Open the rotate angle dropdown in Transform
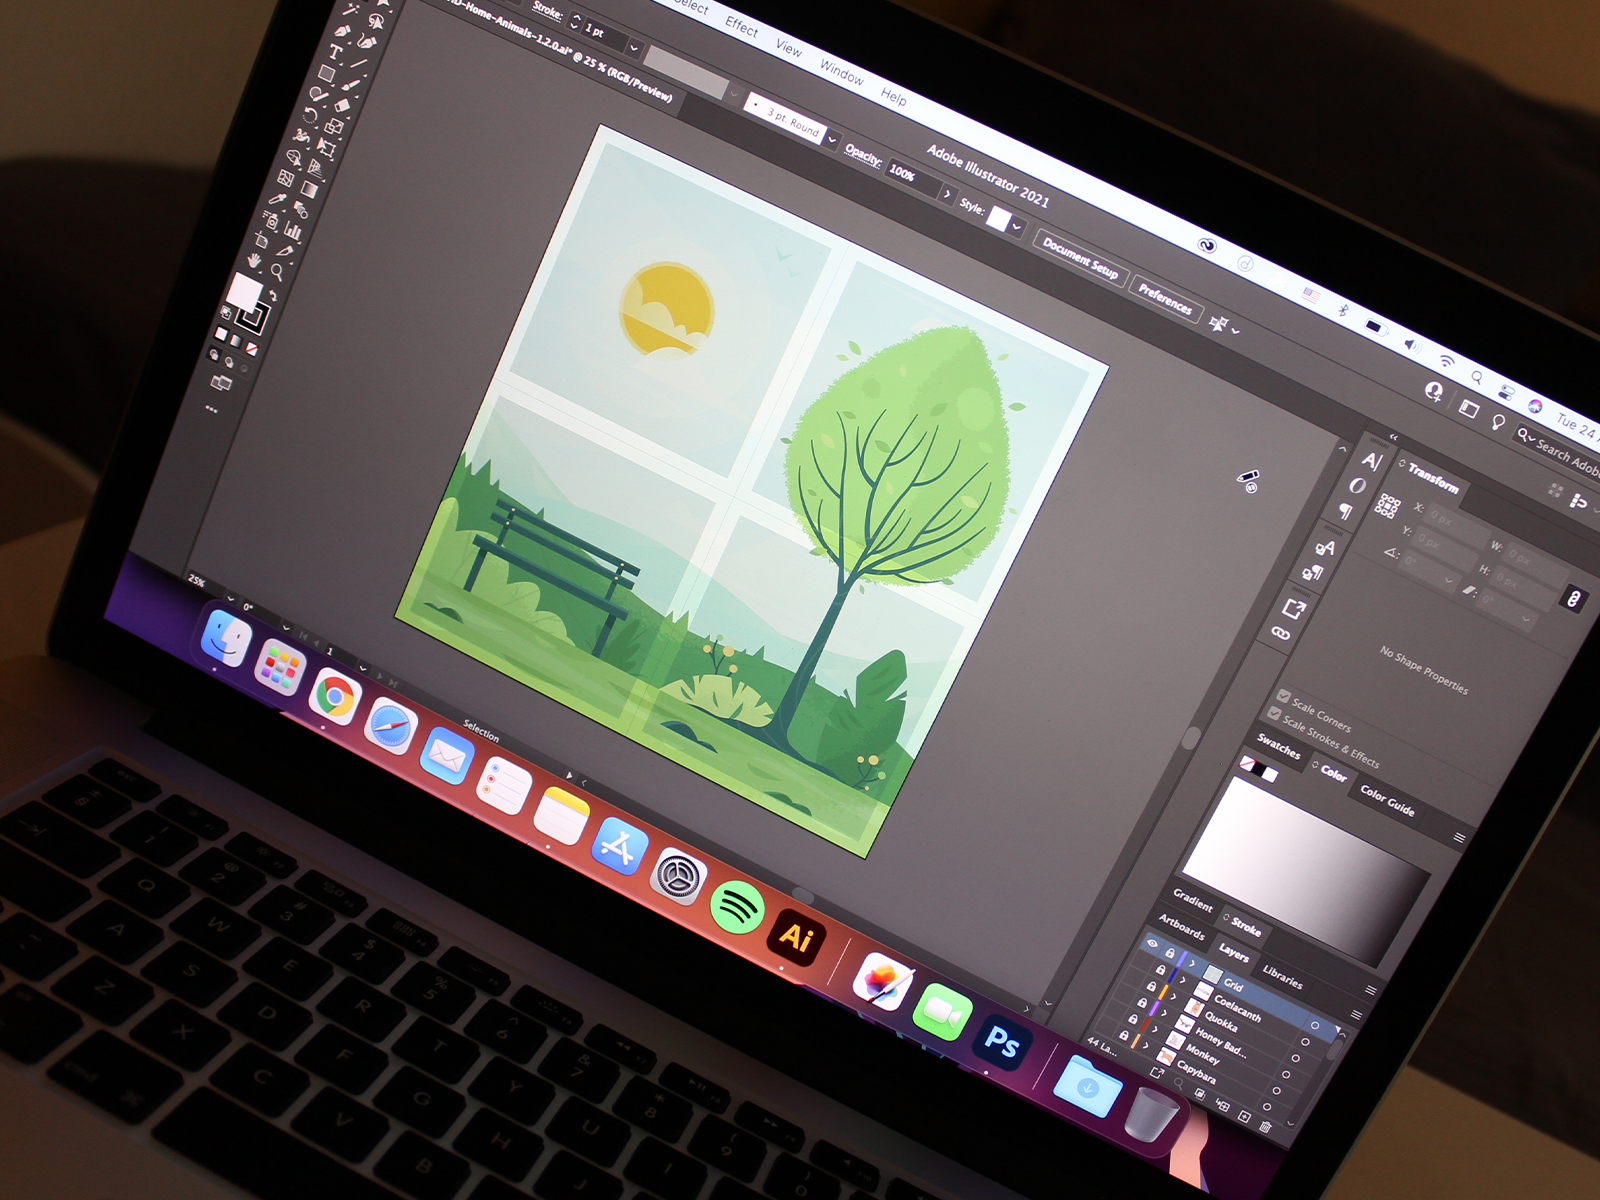Image resolution: width=1600 pixels, height=1200 pixels. [1448, 580]
